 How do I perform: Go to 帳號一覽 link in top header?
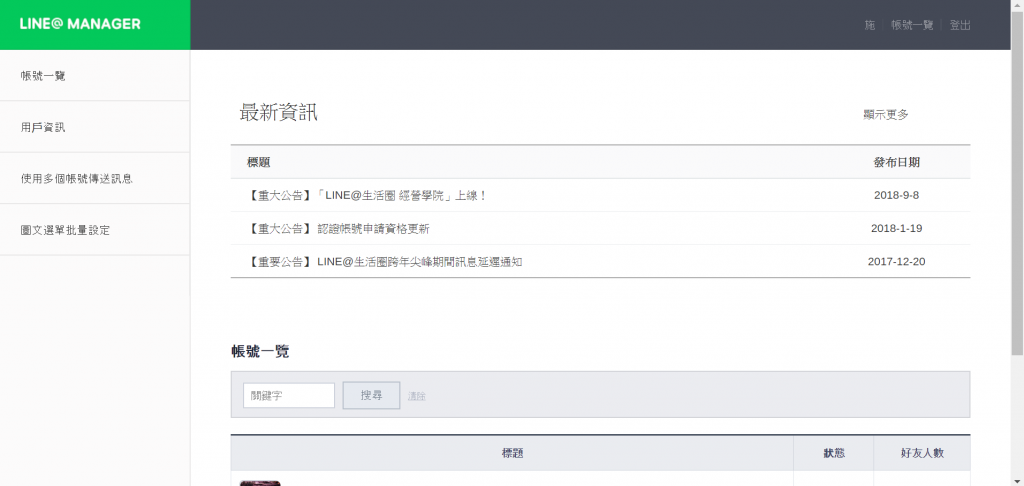[x=912, y=25]
